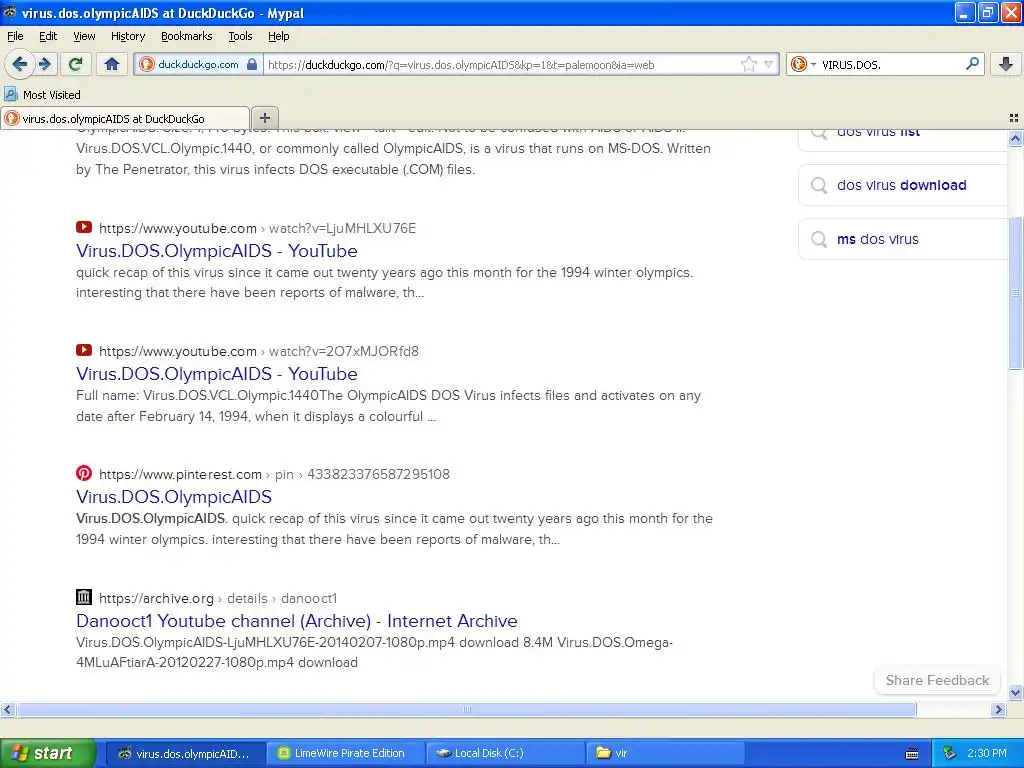Click the Share Feedback button
The image size is (1024, 768).
tap(937, 680)
